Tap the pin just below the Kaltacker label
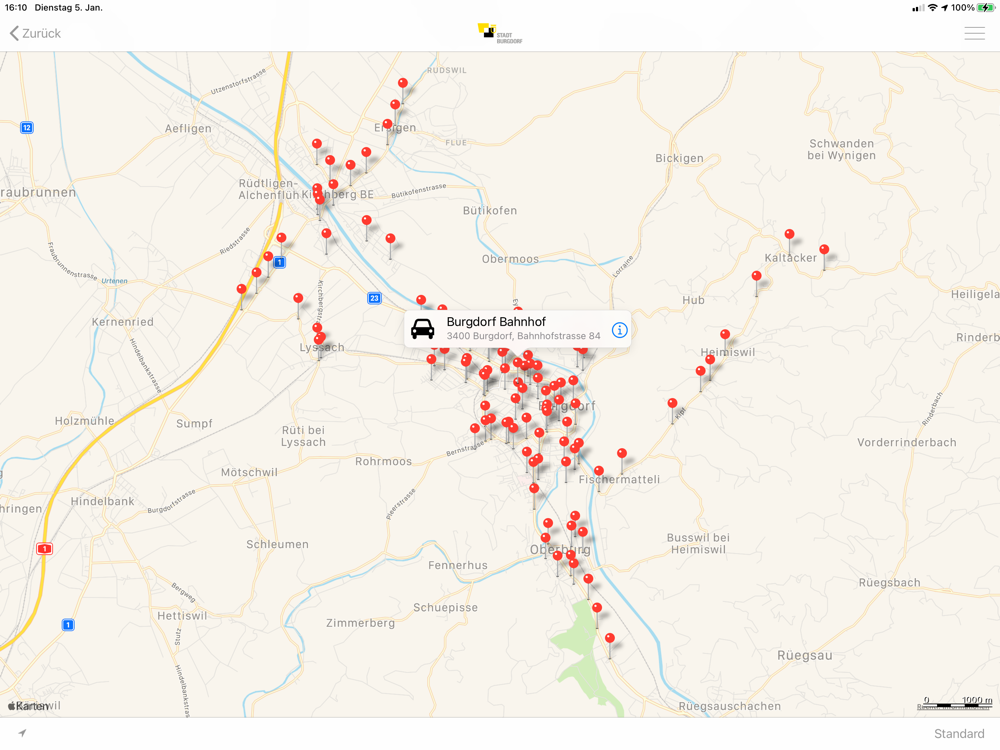Screen dimensions: 1000x750 click(756, 276)
